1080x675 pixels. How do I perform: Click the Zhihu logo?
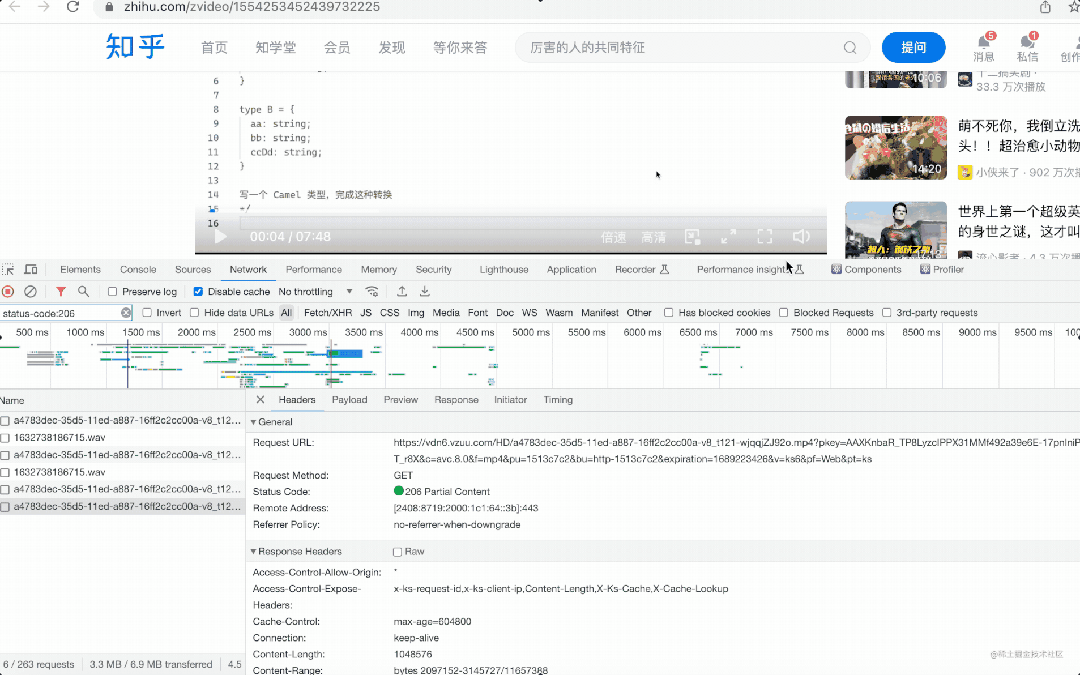(135, 47)
